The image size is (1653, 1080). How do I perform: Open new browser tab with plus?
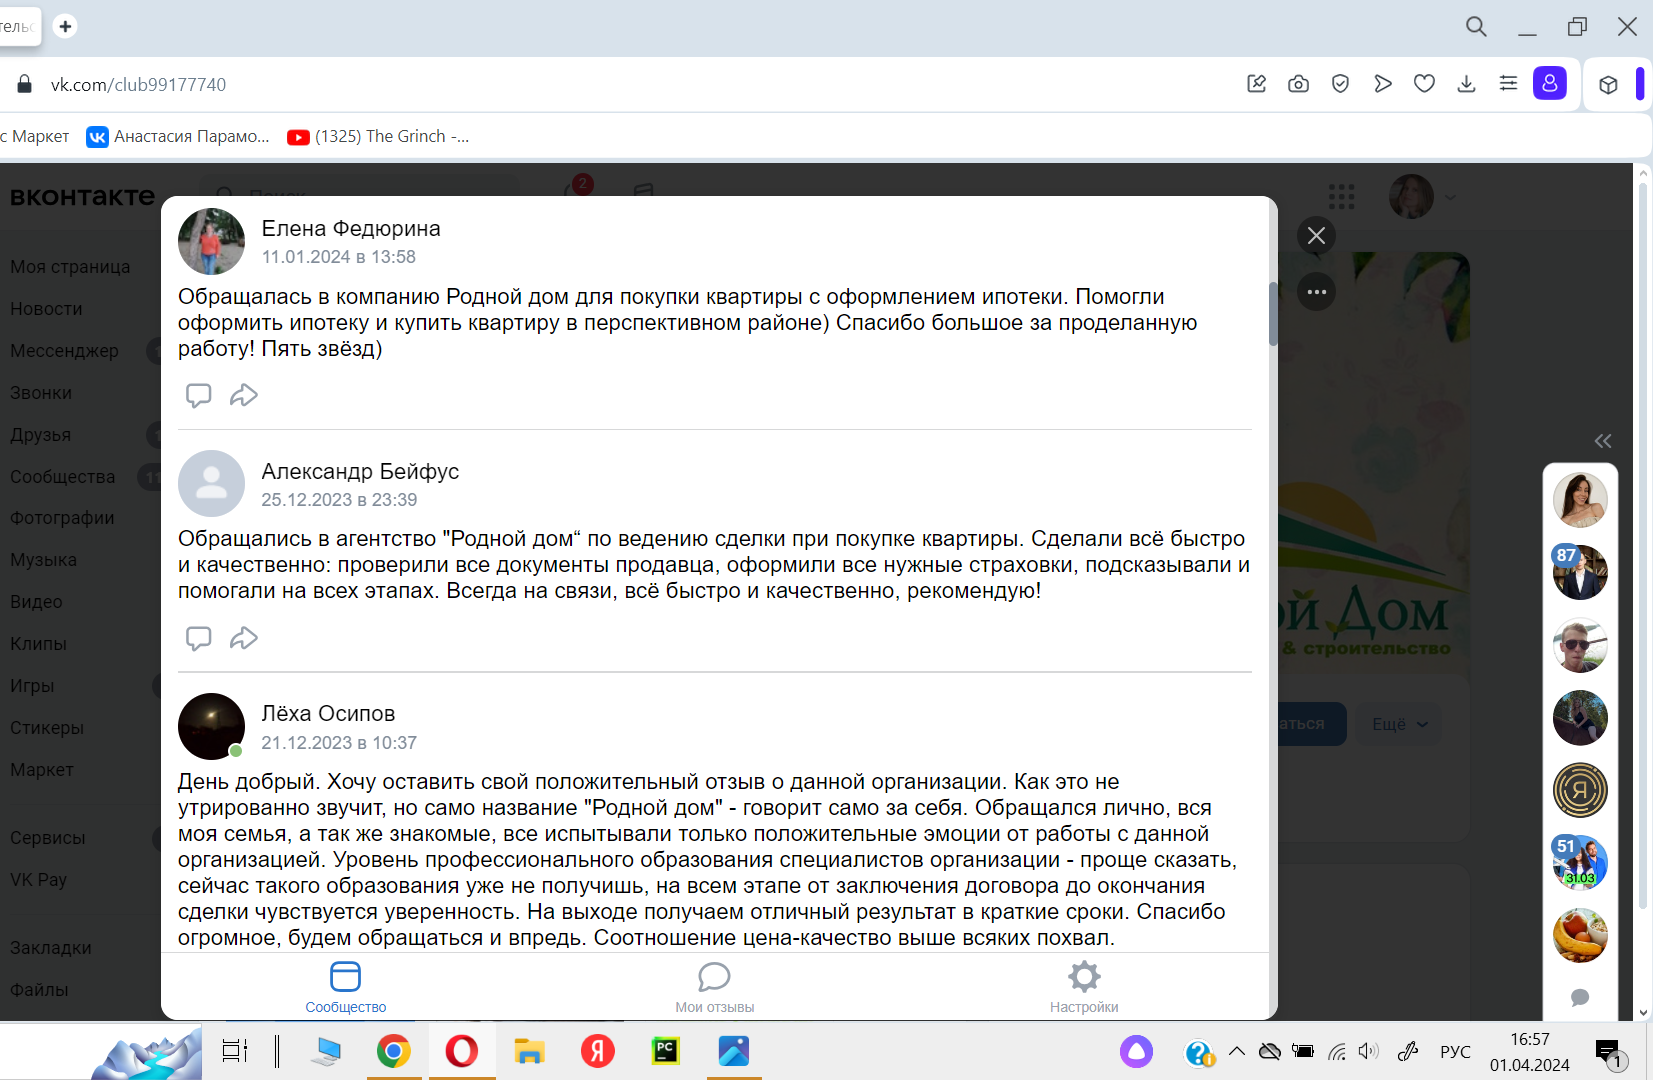(x=65, y=26)
